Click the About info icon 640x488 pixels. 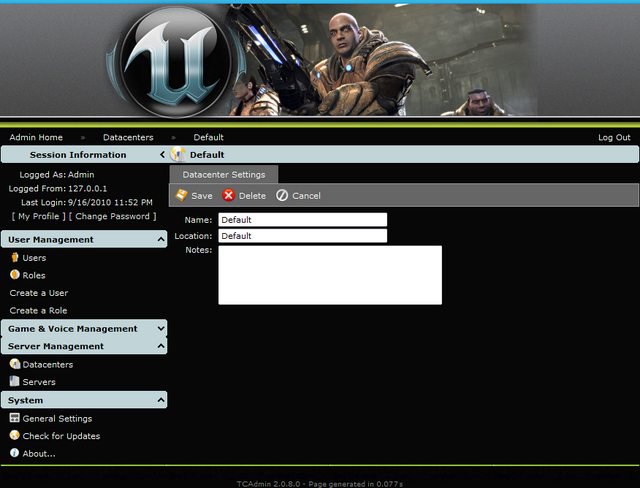coord(15,453)
